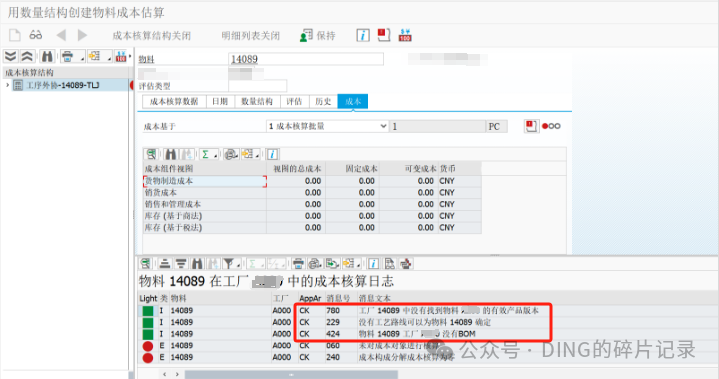Open the sum sigma dropdown in cost component toolbar
Image resolution: width=719 pixels, height=379 pixels.
coord(209,154)
